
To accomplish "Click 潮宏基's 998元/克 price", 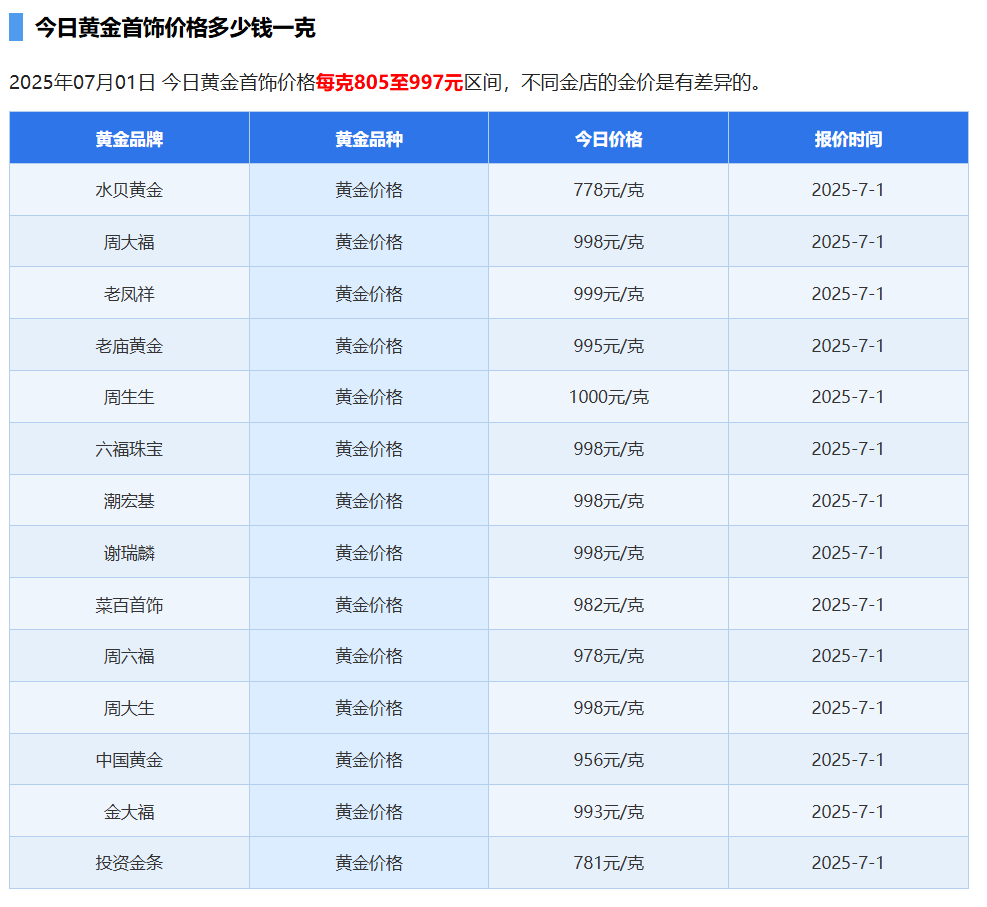I will pyautogui.click(x=609, y=501).
